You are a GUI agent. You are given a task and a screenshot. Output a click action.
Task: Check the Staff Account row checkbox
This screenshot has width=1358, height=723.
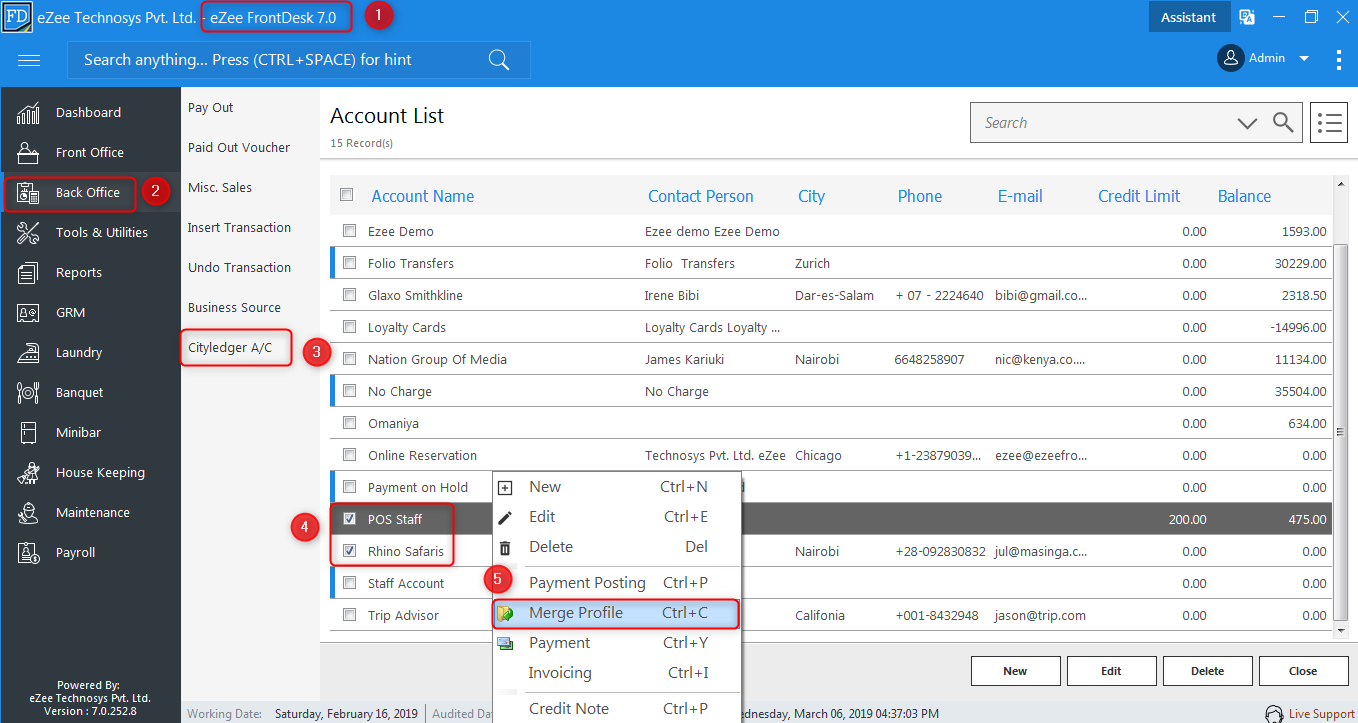click(x=349, y=583)
